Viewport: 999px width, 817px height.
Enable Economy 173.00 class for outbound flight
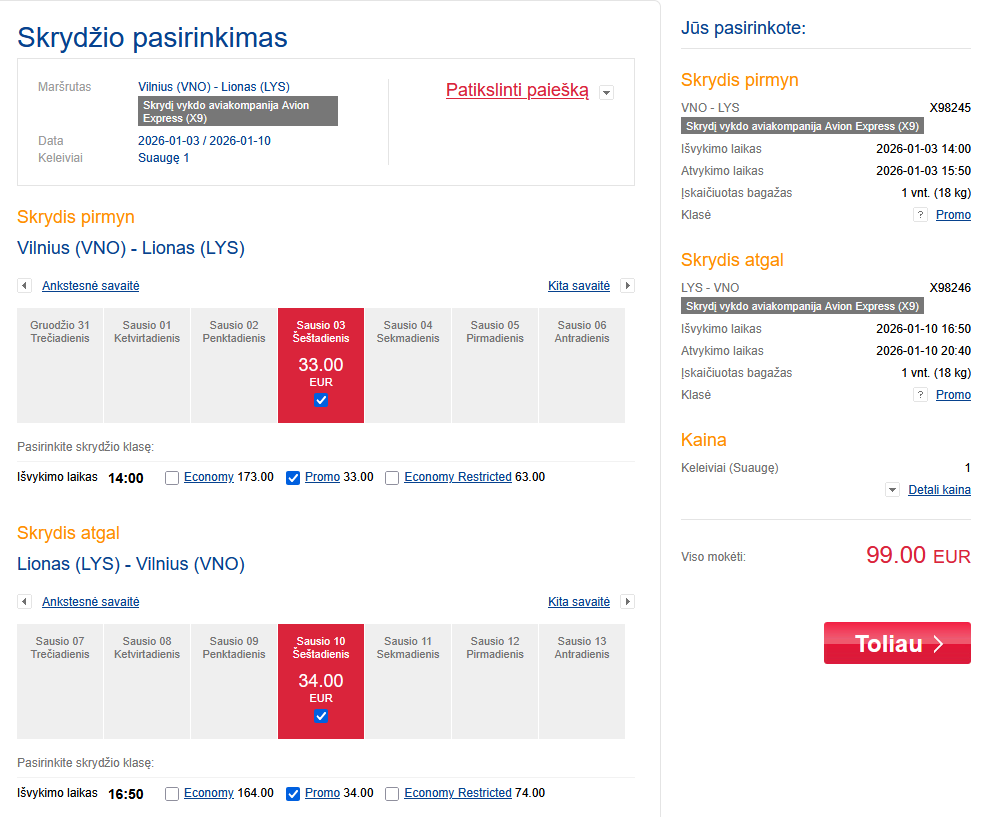pos(172,478)
